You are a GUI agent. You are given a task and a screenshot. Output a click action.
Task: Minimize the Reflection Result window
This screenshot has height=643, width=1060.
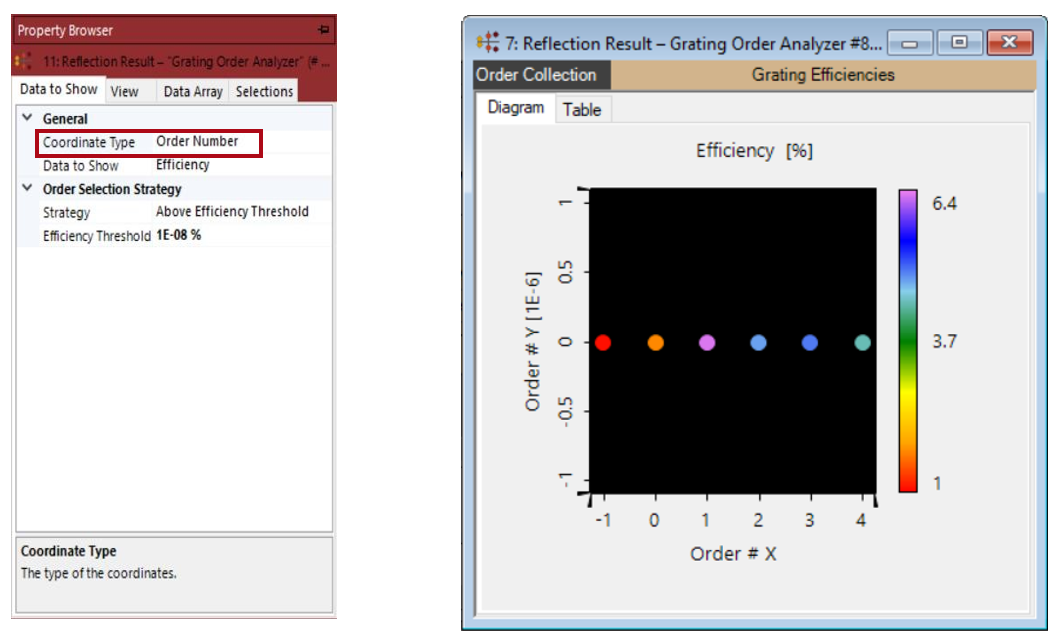coord(910,43)
